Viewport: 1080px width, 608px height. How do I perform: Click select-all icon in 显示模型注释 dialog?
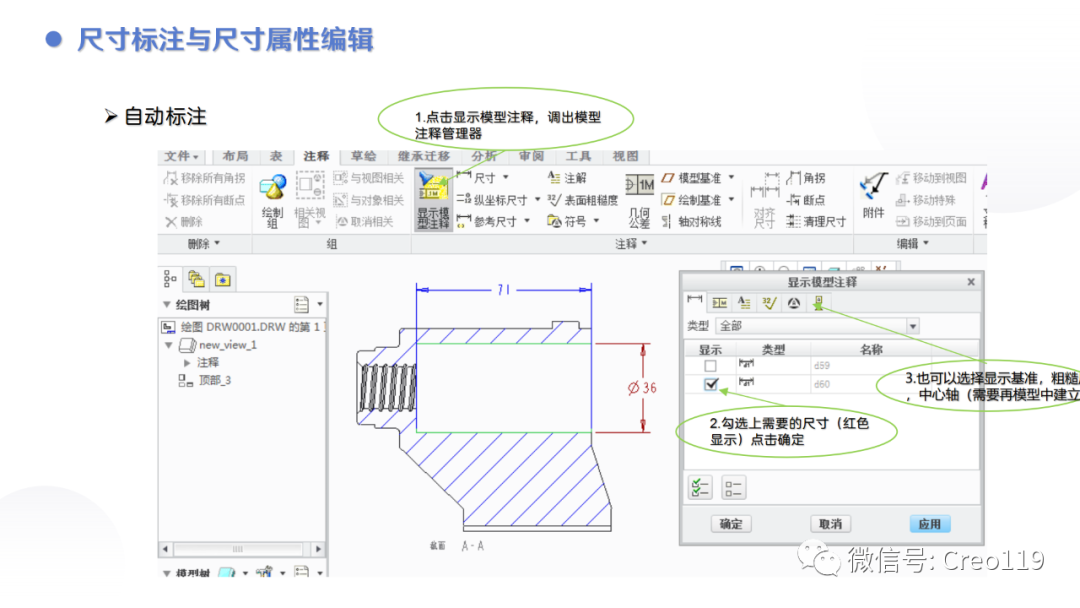point(700,488)
